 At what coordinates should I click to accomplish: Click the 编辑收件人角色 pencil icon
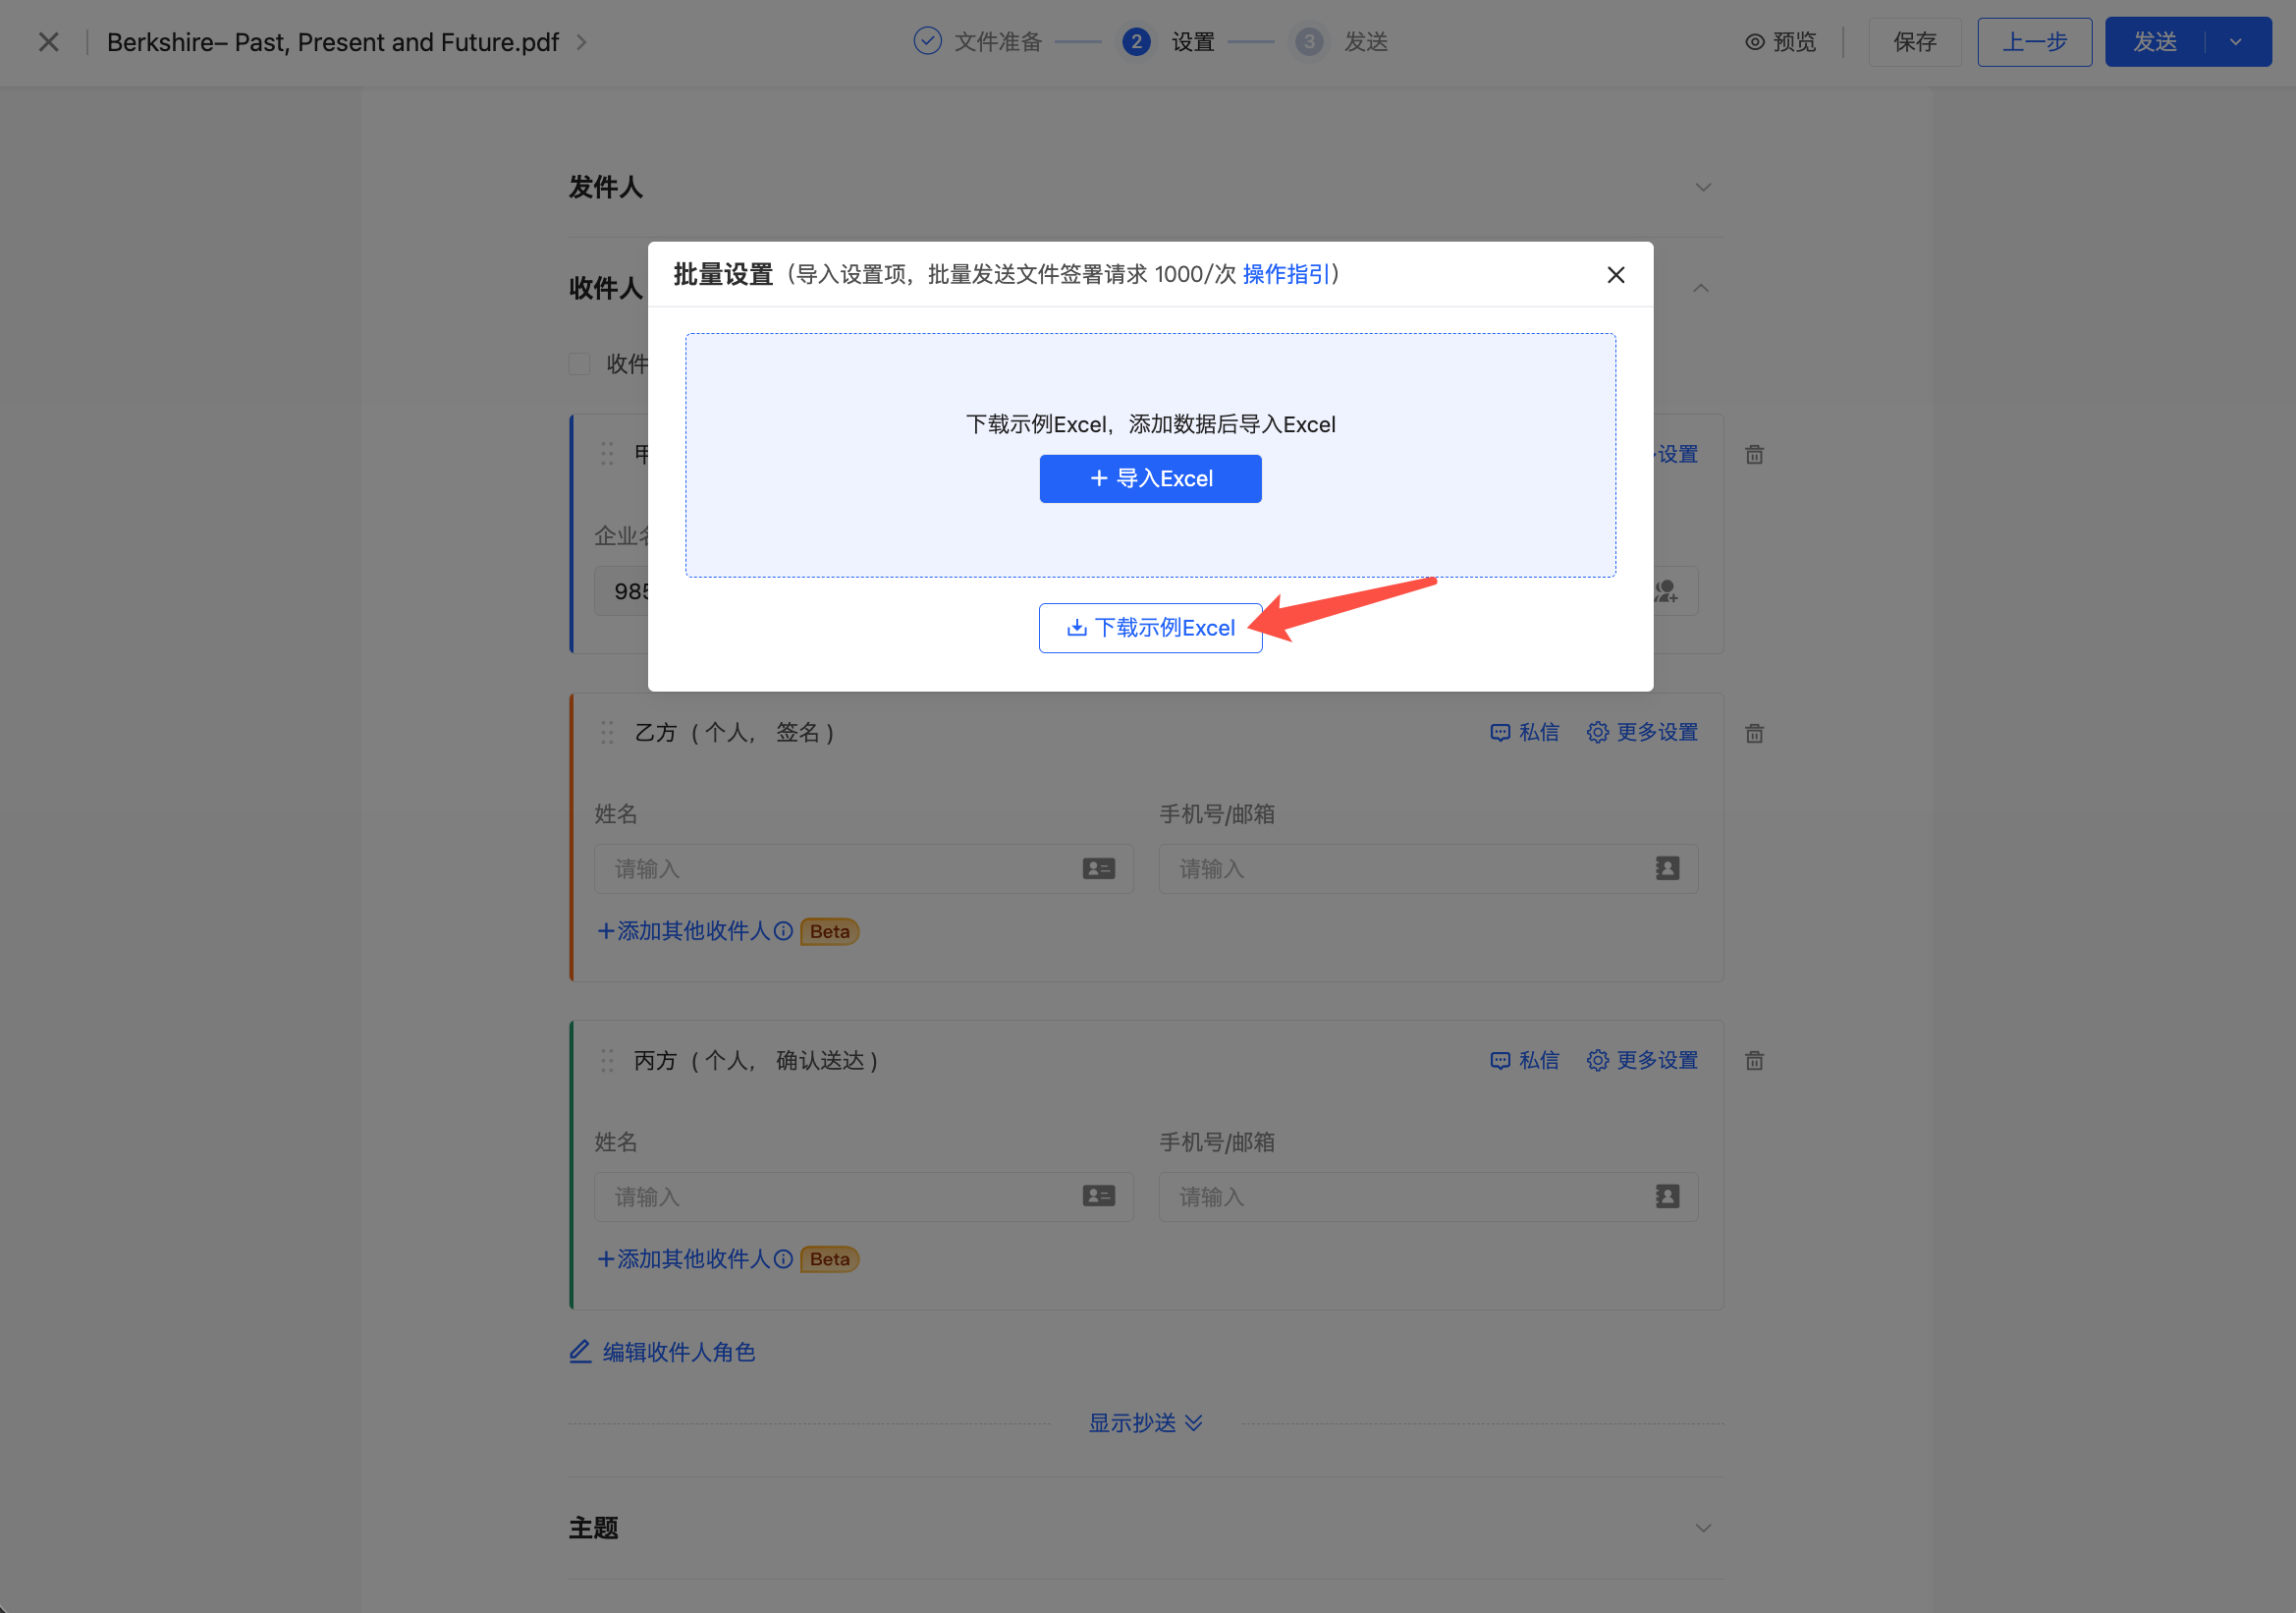point(580,1352)
